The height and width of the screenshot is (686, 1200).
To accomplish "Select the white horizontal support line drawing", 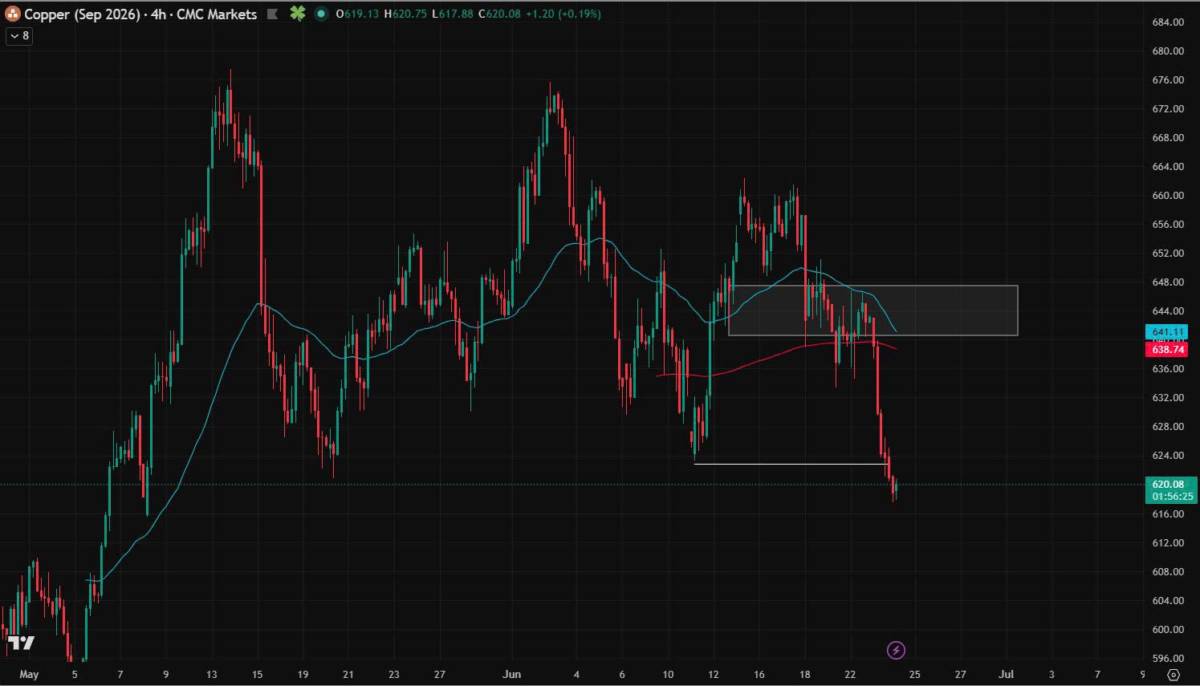I will (x=791, y=464).
